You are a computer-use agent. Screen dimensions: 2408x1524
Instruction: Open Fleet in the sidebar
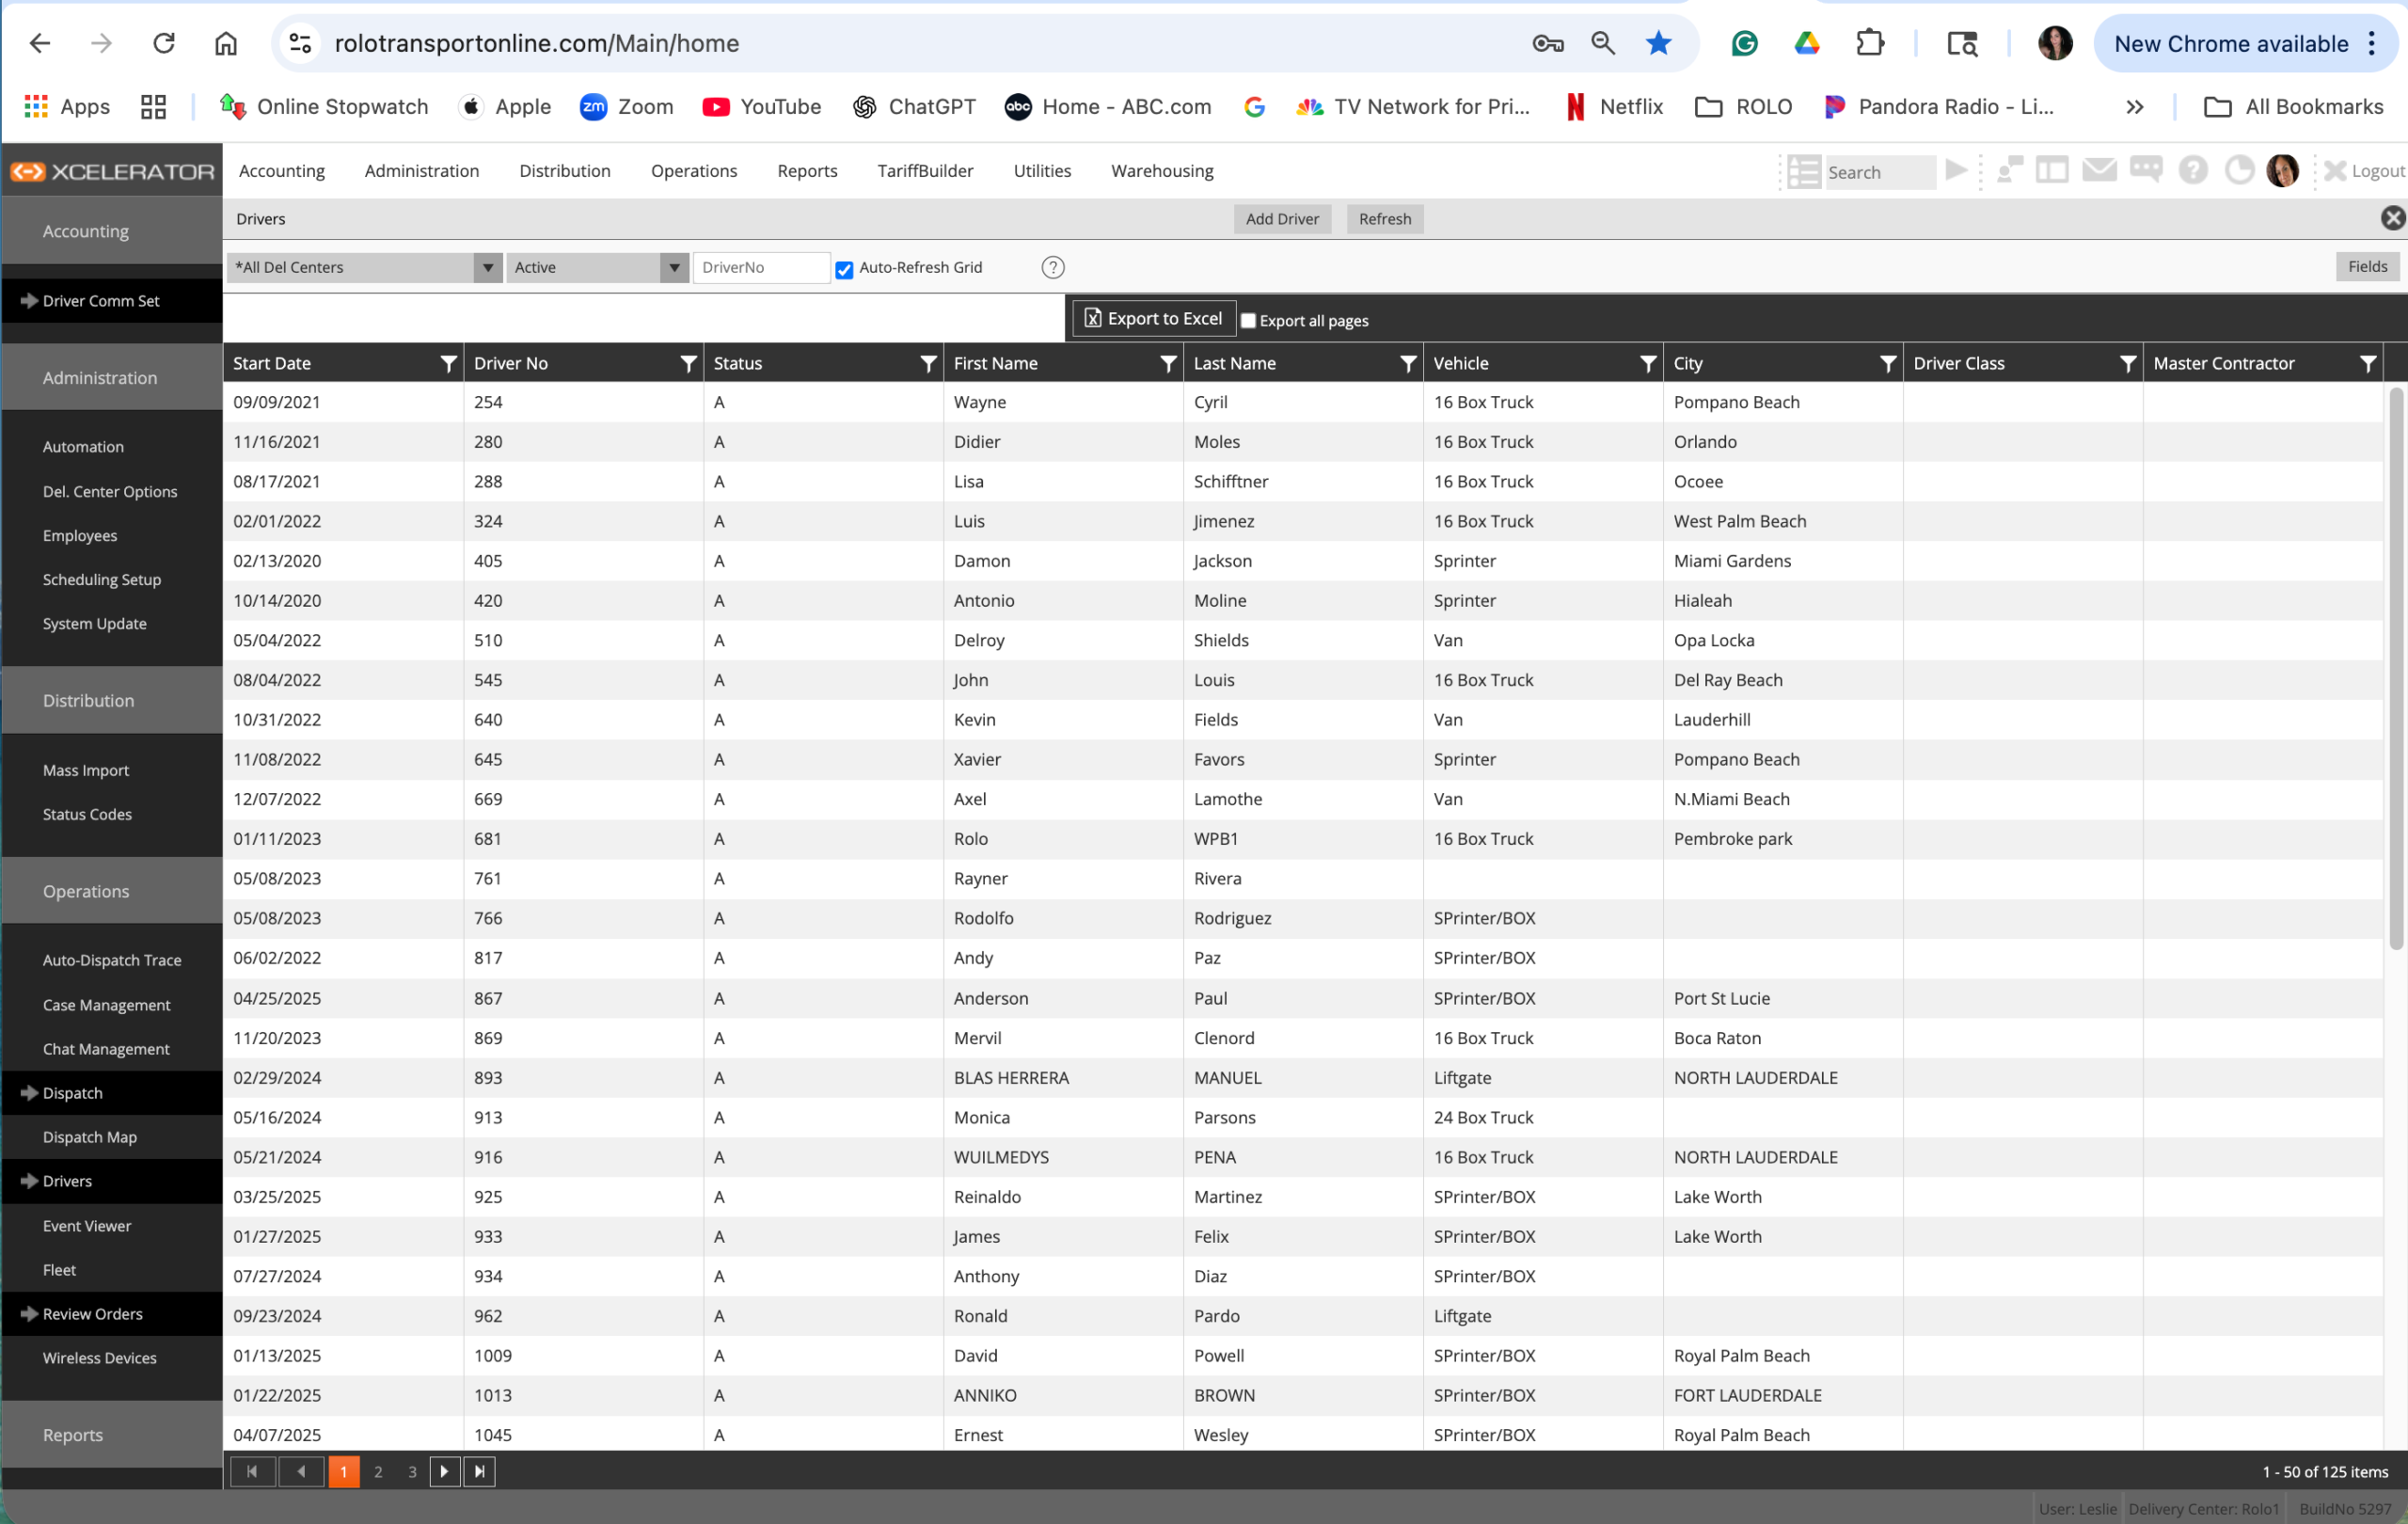(112, 1269)
